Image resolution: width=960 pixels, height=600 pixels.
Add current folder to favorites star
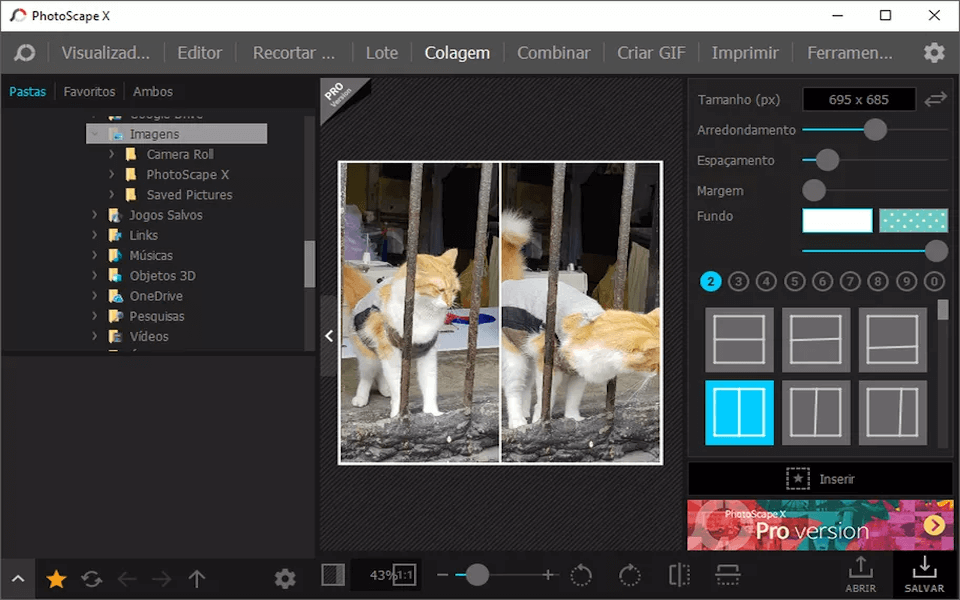[x=56, y=579]
